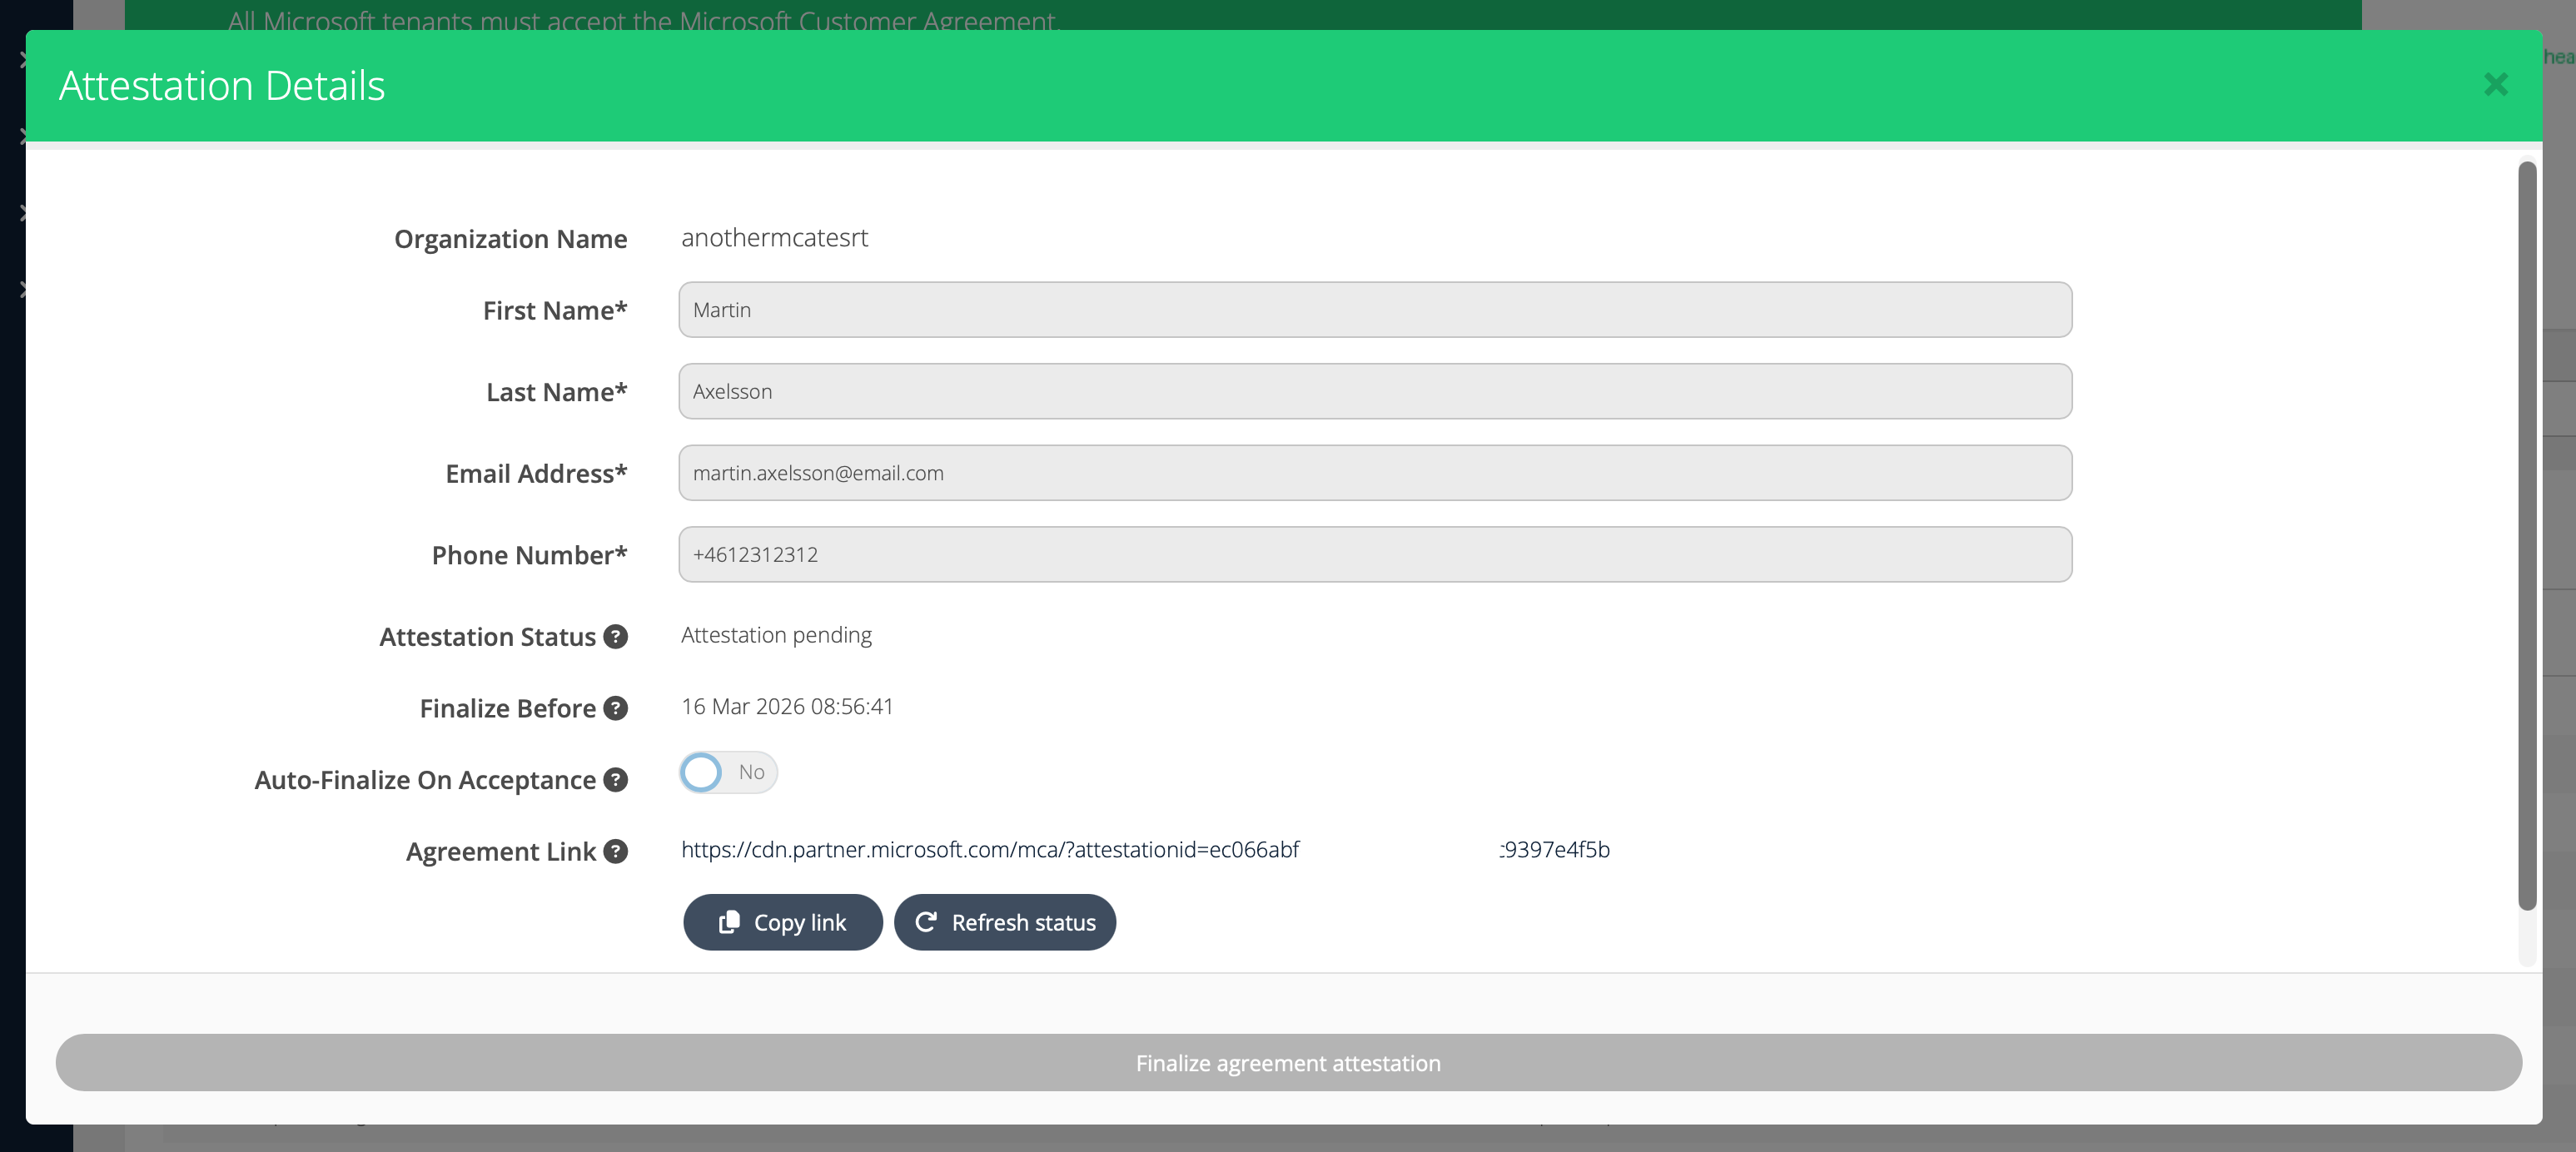Click the First Name field with Martin

[1375, 310]
